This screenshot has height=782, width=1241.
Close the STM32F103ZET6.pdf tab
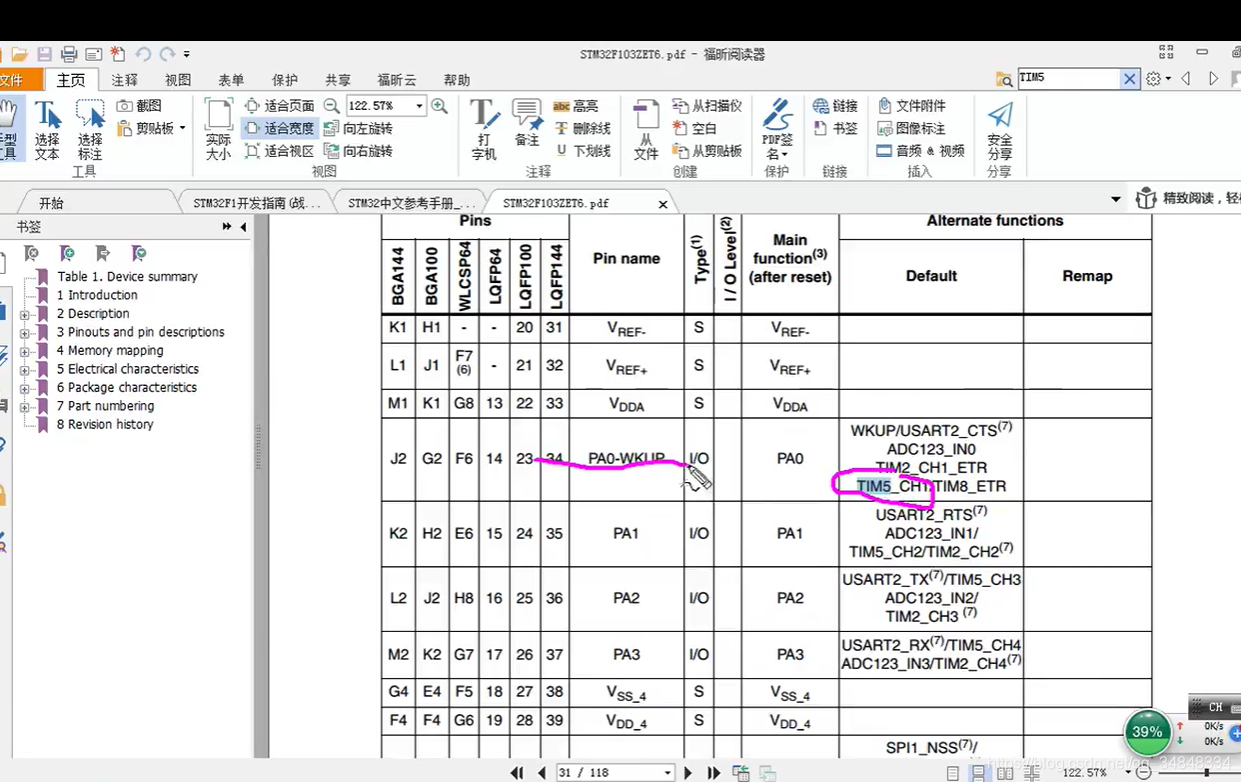pos(663,204)
